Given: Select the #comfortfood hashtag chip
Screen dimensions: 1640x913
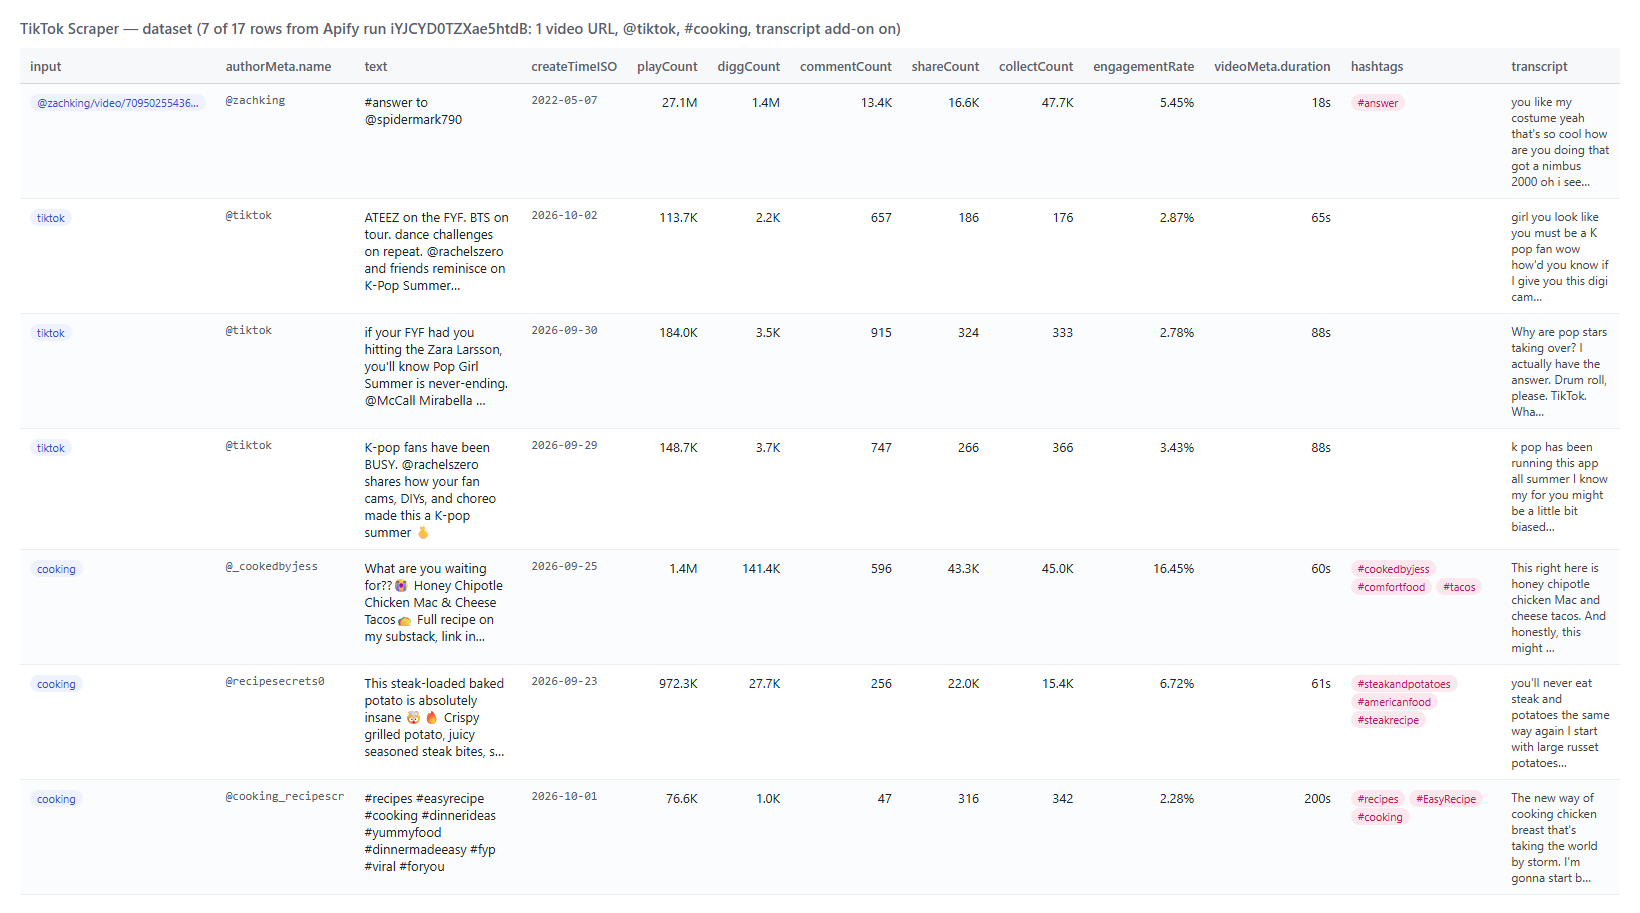Looking at the screenshot, I should (x=1391, y=587).
